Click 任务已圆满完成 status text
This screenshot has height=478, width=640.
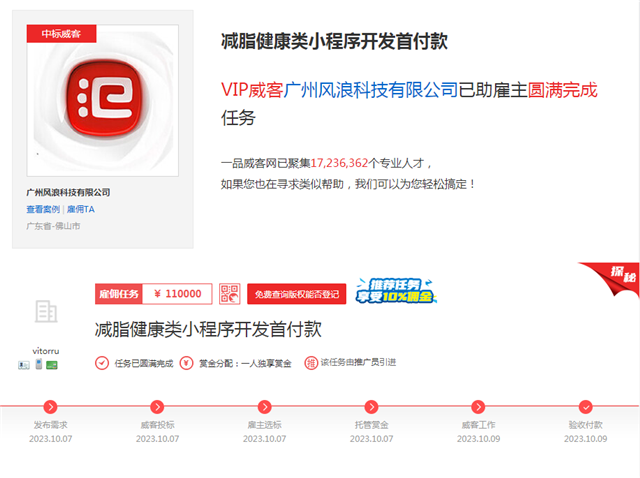[144, 363]
